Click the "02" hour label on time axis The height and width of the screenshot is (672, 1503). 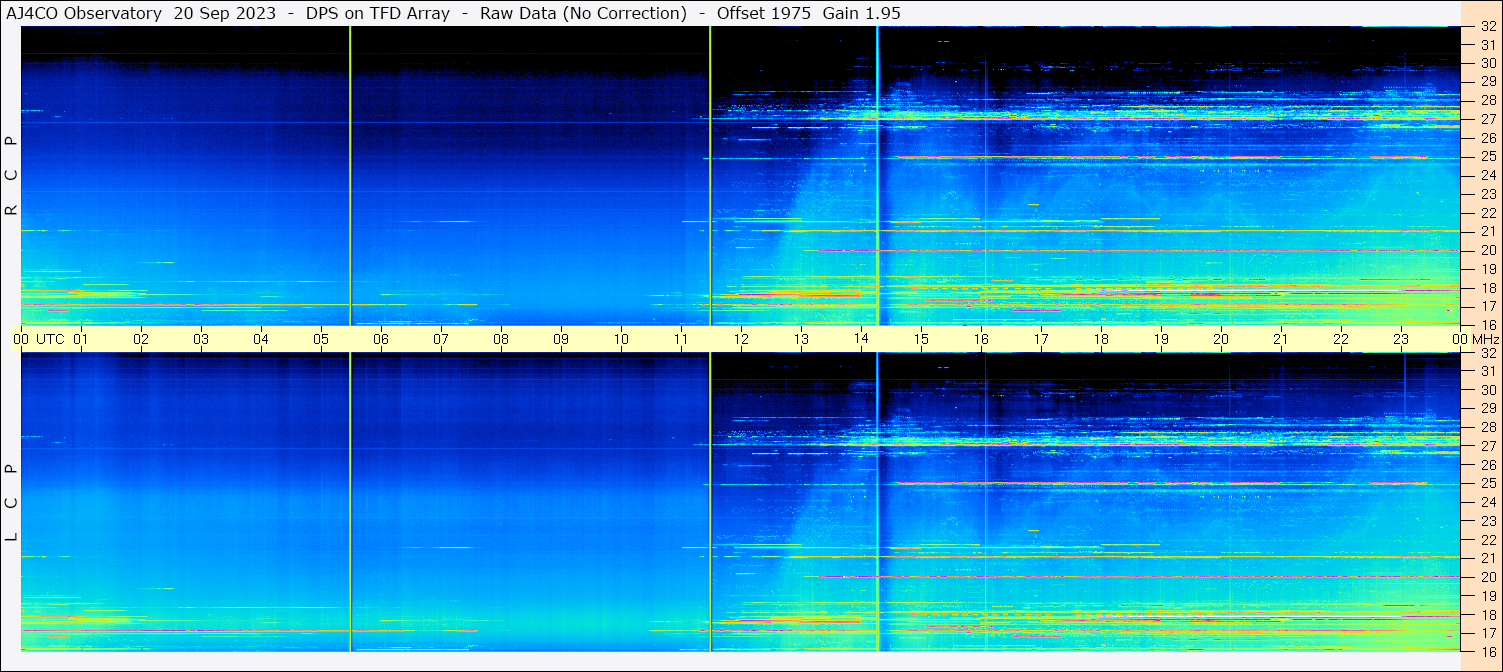click(141, 339)
